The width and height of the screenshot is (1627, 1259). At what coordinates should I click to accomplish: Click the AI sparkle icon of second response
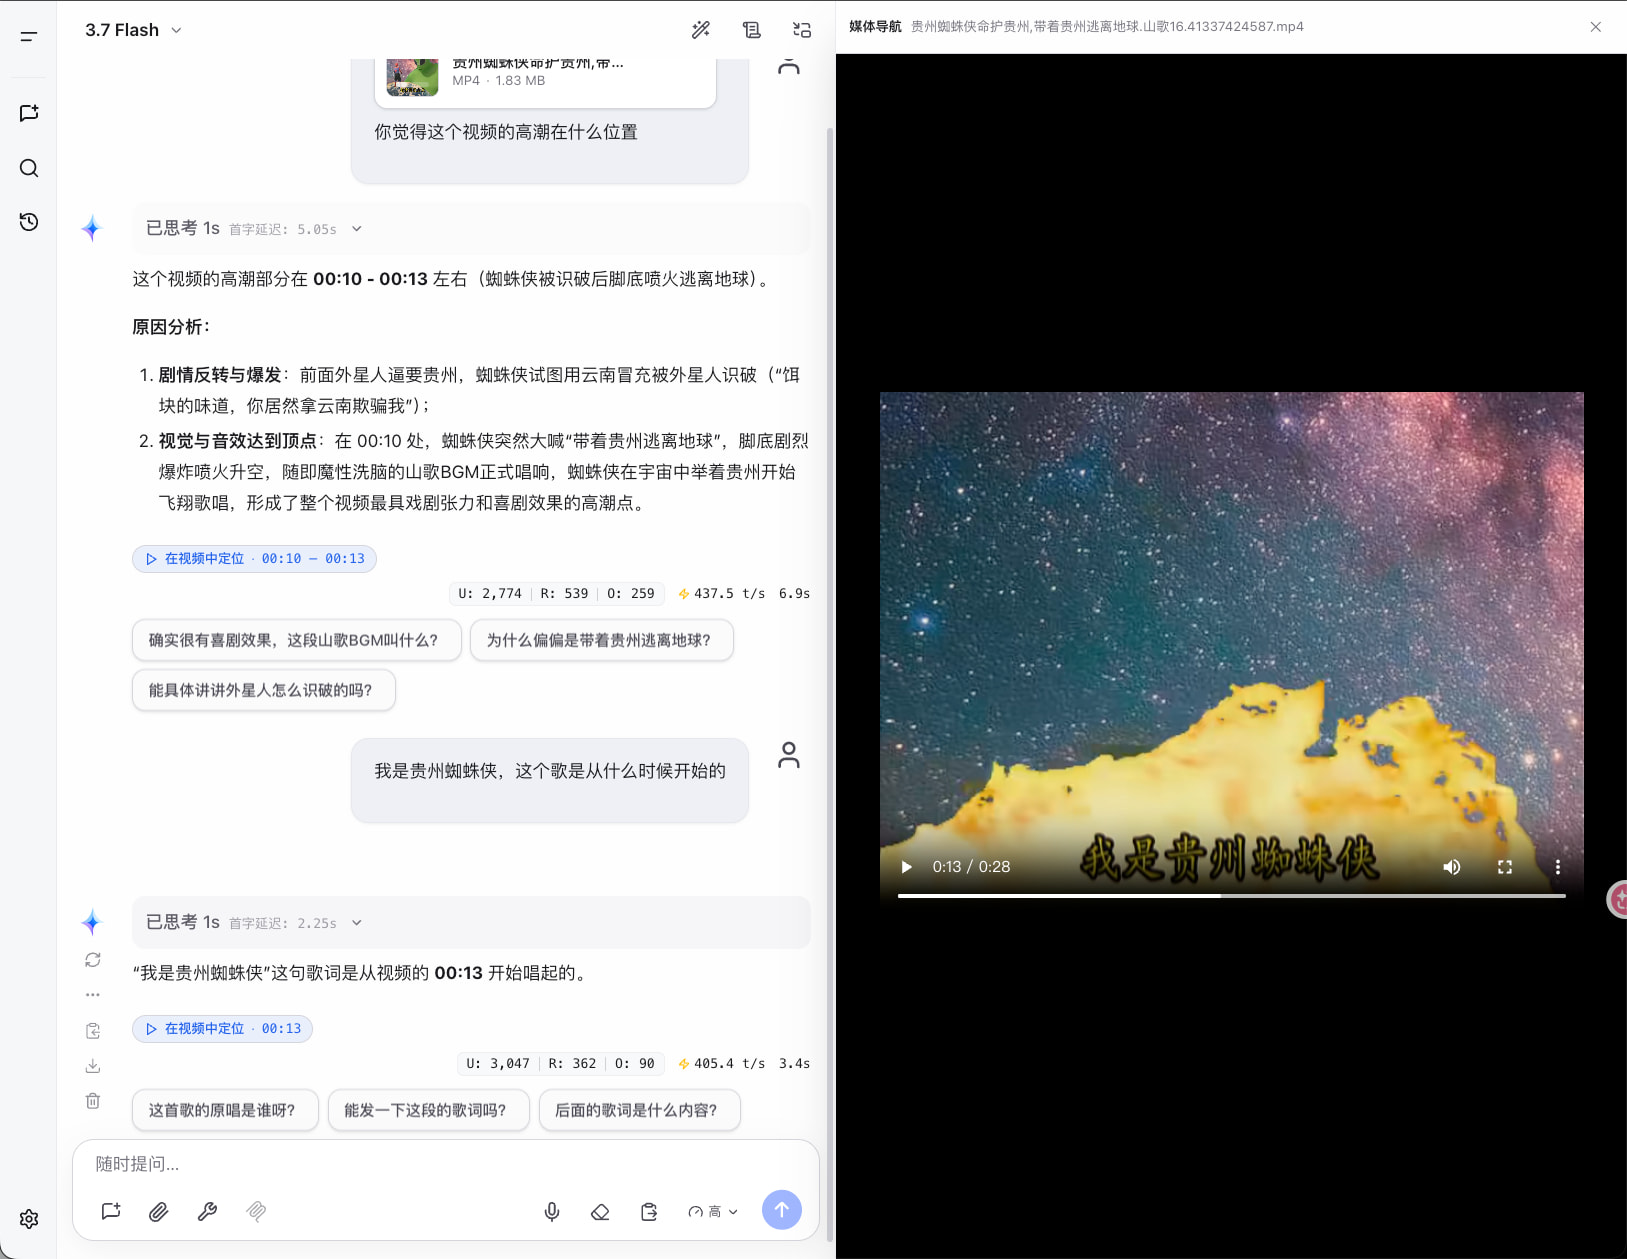click(92, 922)
